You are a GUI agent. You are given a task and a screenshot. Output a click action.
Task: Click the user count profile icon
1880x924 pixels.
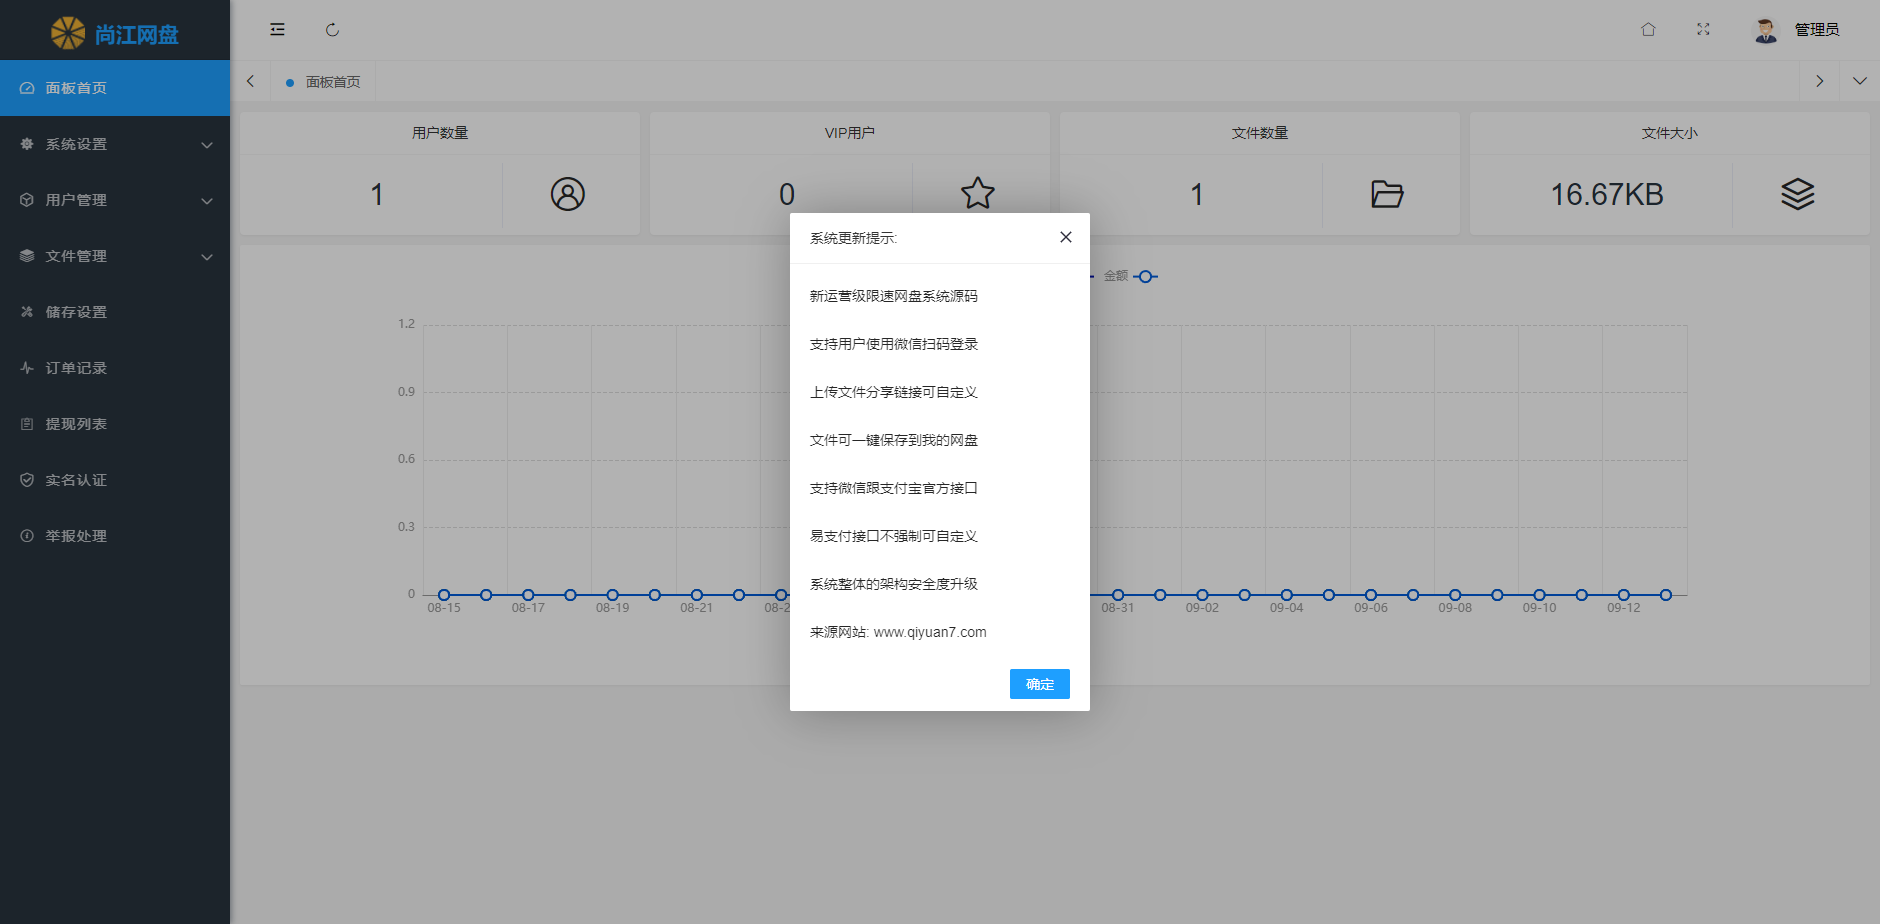(x=567, y=194)
